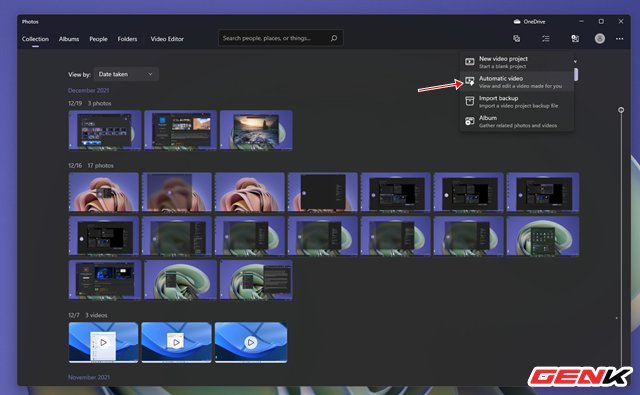640x395 pixels.
Task: Play the third 12/7 video
Action: coord(251,342)
